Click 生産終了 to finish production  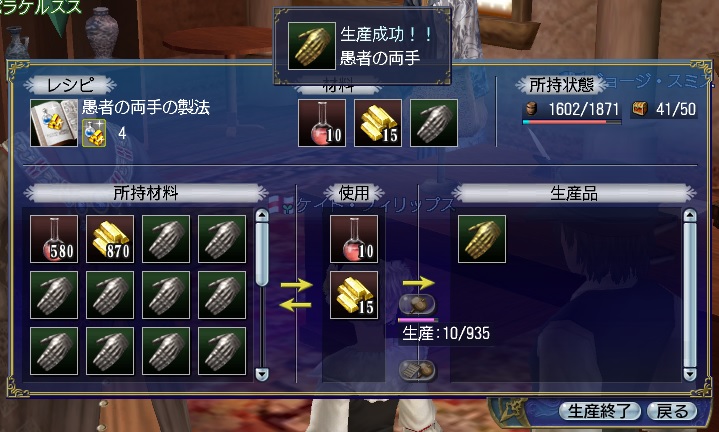(x=599, y=411)
